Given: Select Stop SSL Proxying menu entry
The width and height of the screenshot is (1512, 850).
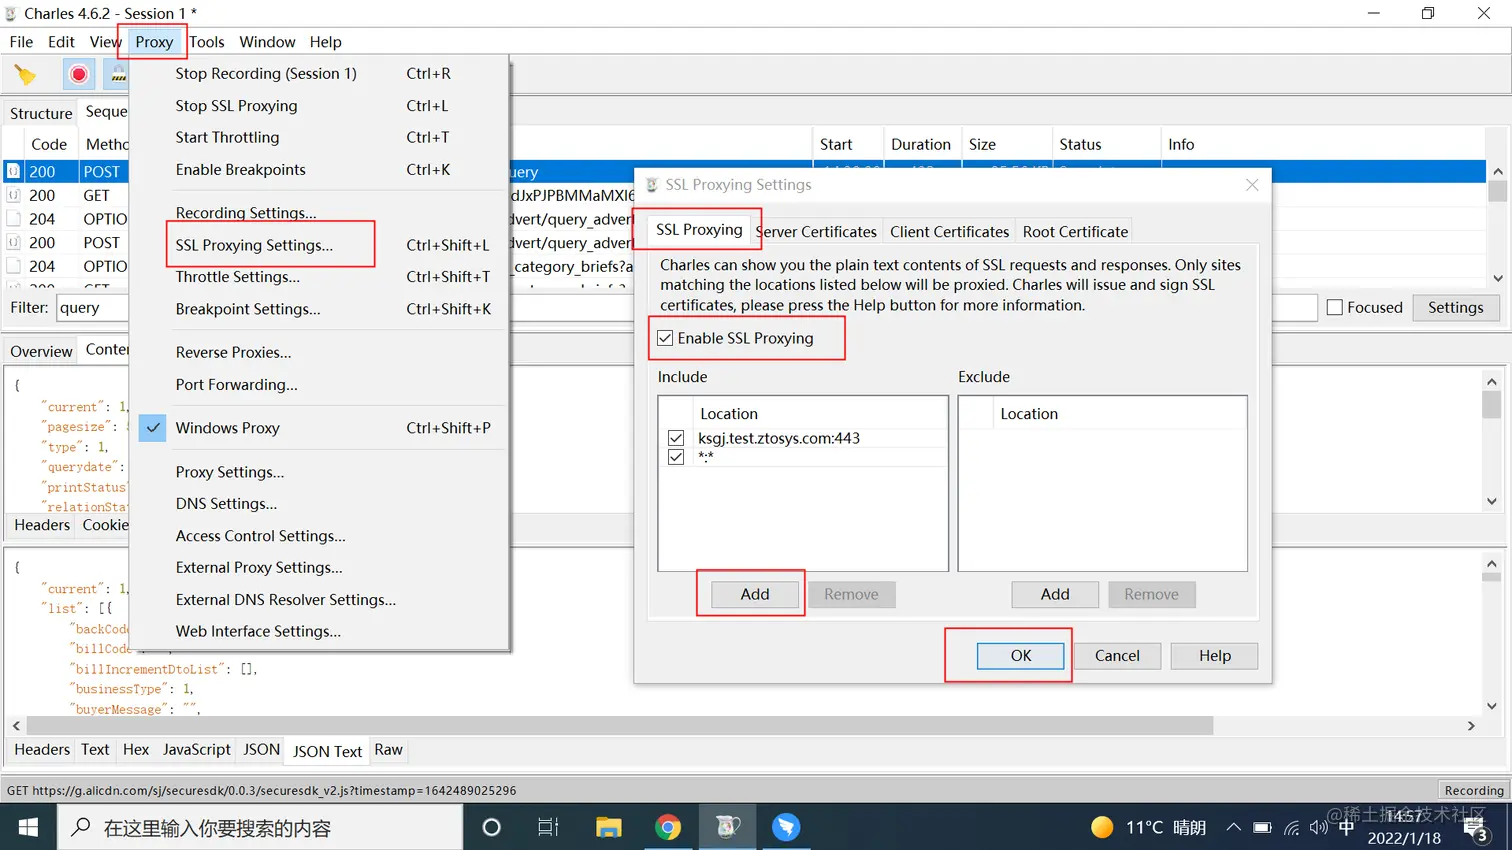Looking at the screenshot, I should pos(320,105).
